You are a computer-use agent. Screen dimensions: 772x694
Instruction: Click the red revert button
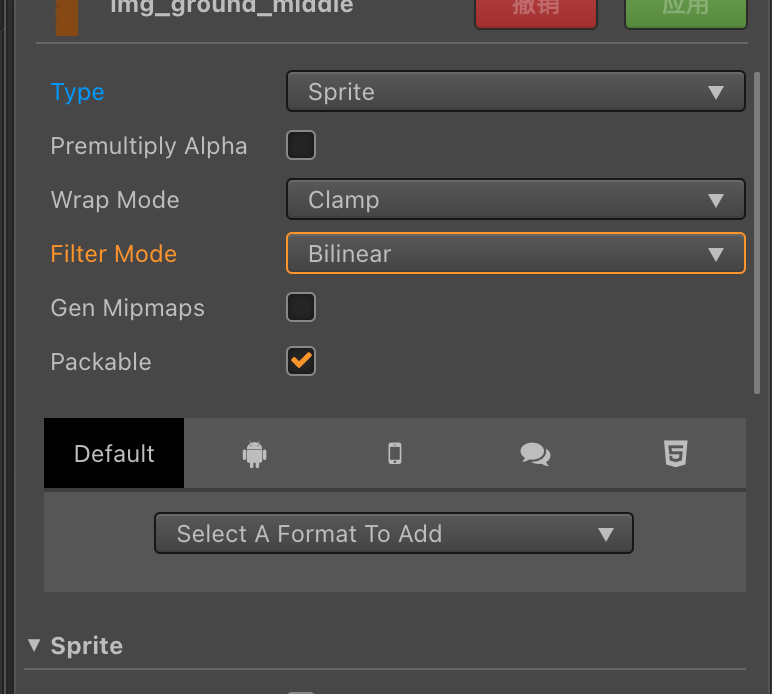535,10
